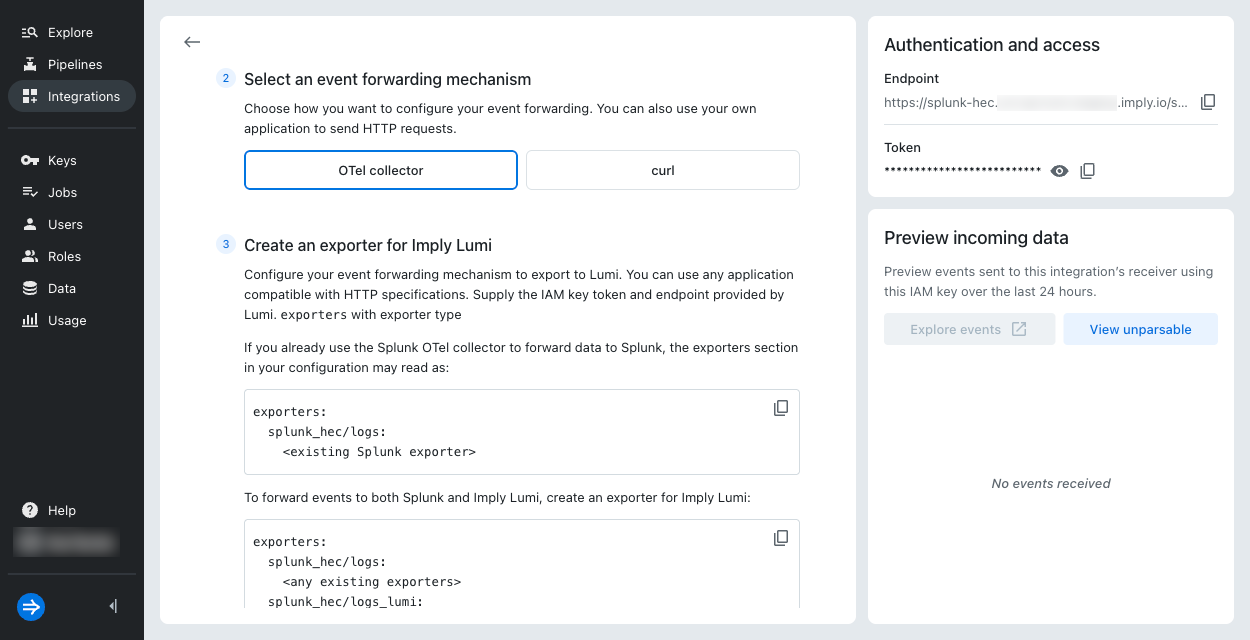This screenshot has width=1250, height=640.
Task: Click 'Preview incoming data' heading
Action: [x=976, y=238]
